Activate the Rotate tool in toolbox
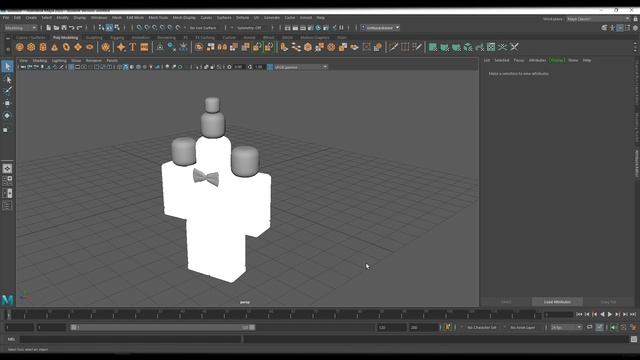The height and width of the screenshot is (360, 640). tap(7, 116)
